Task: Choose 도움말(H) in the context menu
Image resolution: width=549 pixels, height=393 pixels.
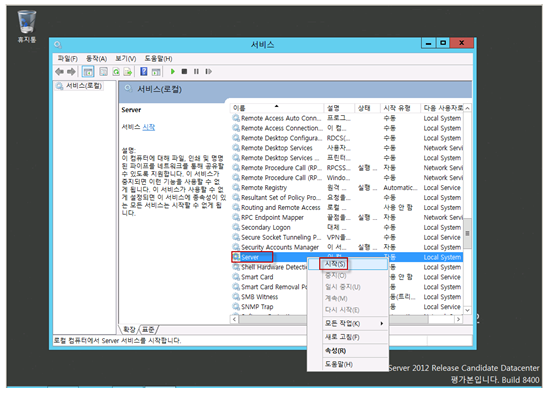Action: [348, 364]
